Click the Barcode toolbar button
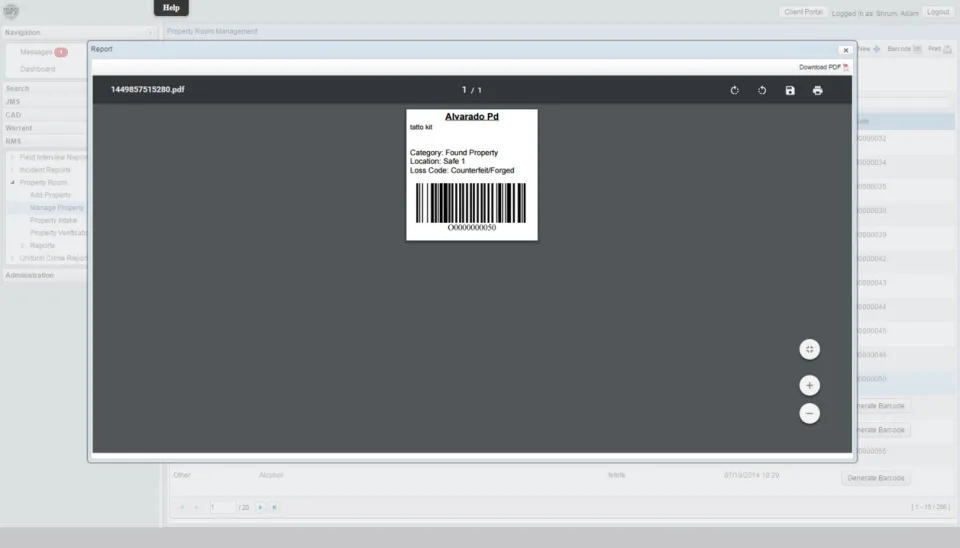Image resolution: width=960 pixels, height=548 pixels. [x=904, y=49]
